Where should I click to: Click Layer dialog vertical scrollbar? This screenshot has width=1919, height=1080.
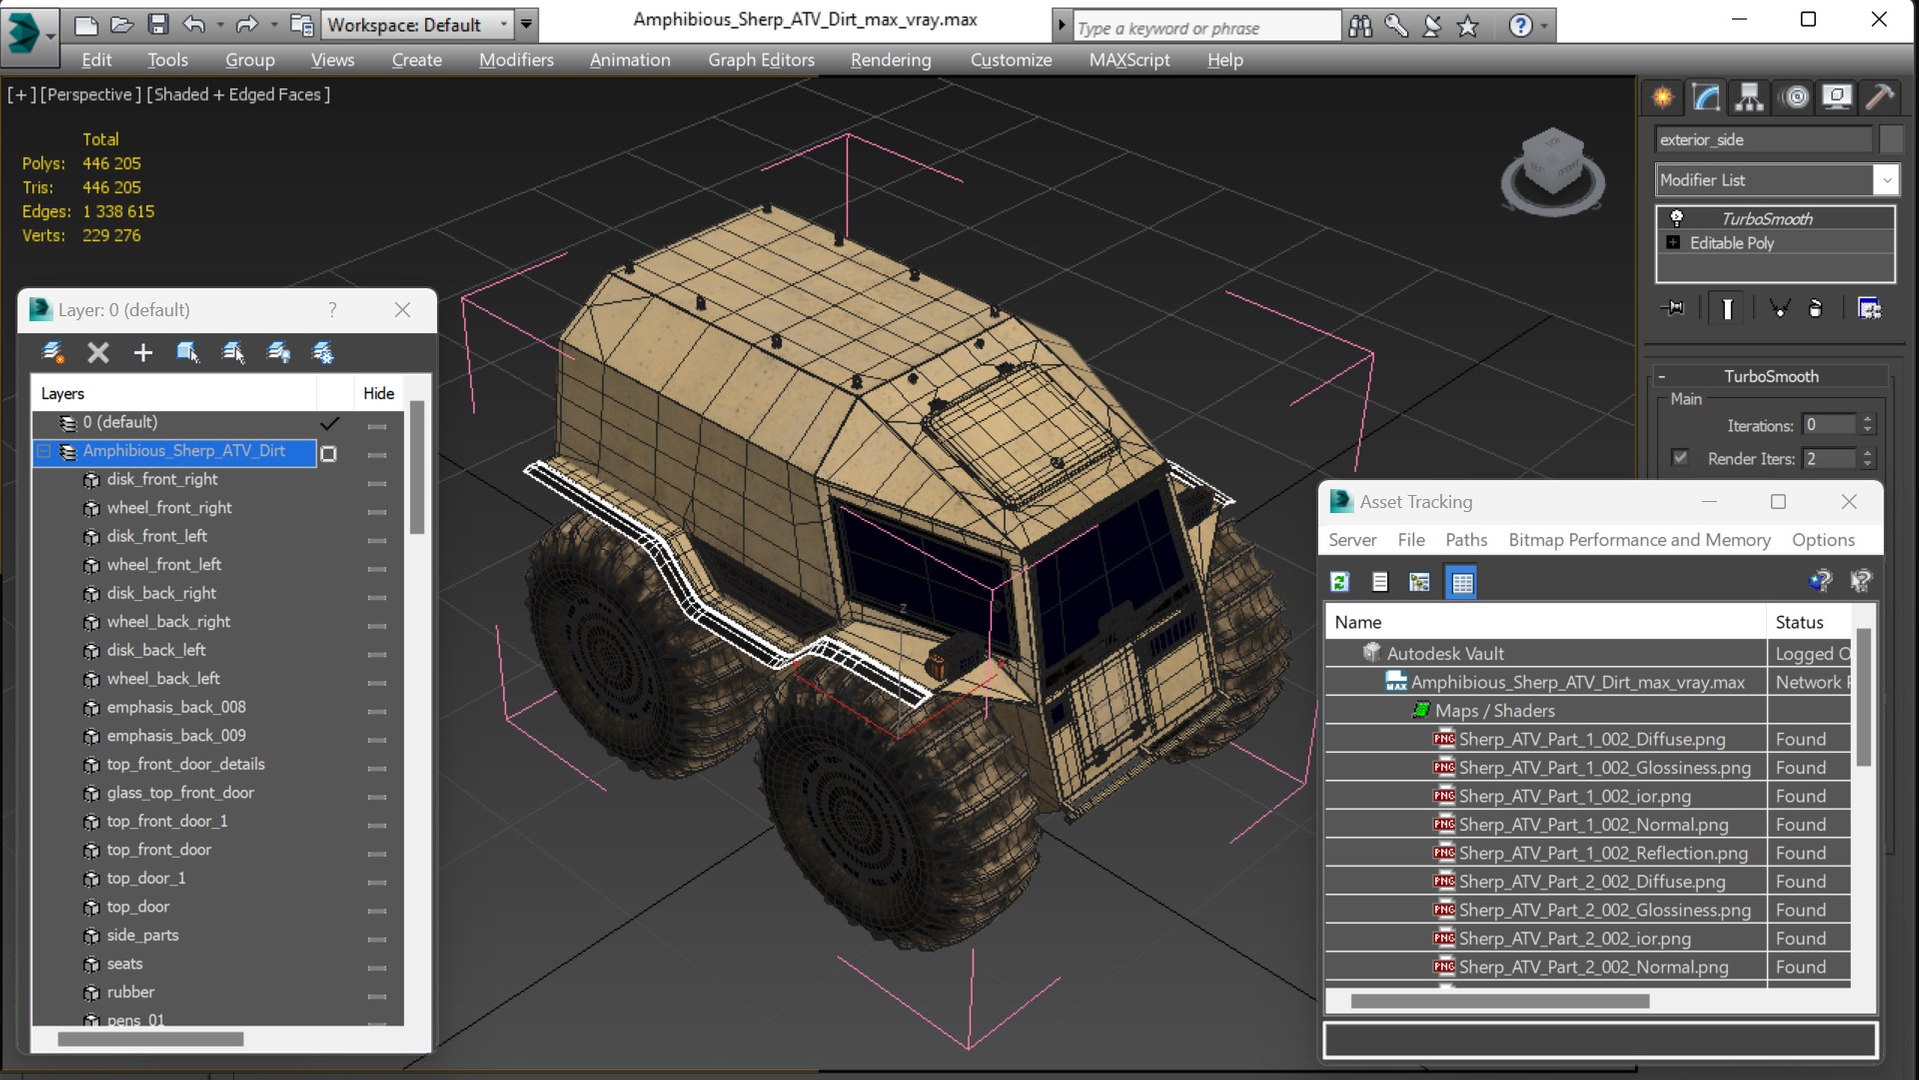pyautogui.click(x=417, y=468)
